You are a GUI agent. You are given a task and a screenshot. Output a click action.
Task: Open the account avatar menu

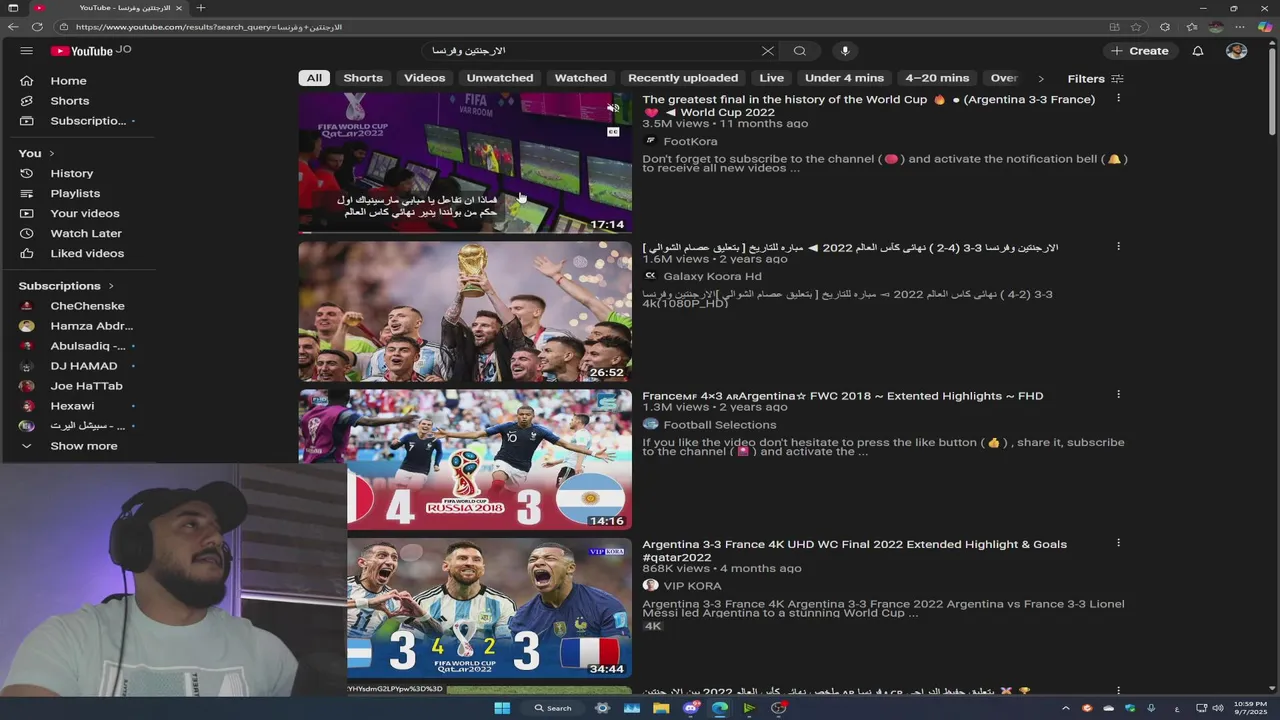click(1237, 51)
